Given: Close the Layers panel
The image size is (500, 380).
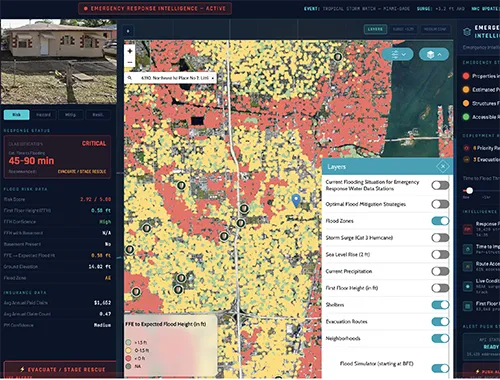Looking at the screenshot, I should (x=443, y=166).
